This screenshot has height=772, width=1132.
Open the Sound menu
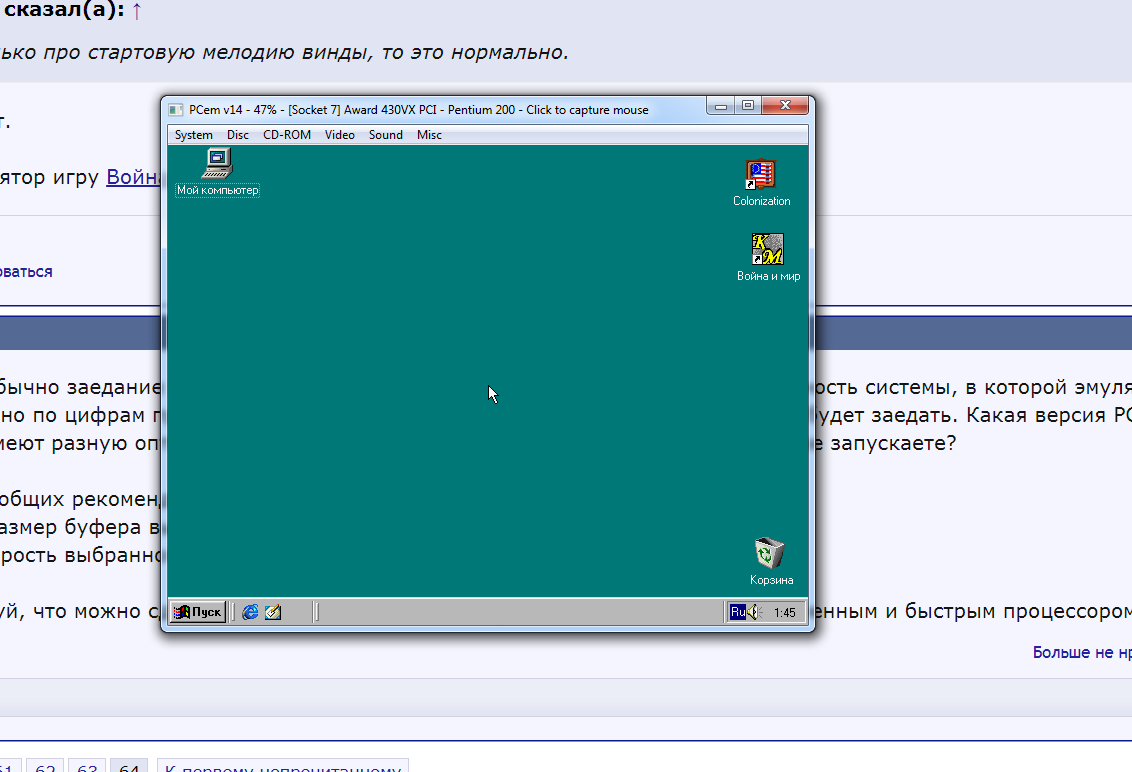(385, 134)
